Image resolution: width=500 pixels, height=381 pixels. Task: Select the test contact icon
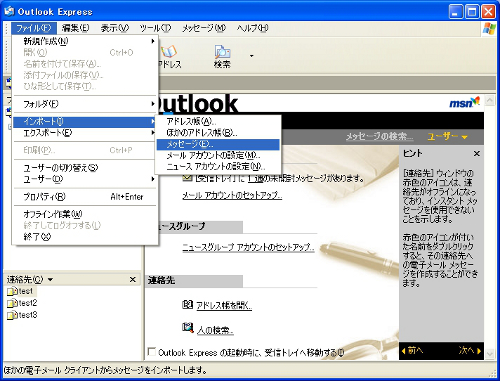point(12,291)
